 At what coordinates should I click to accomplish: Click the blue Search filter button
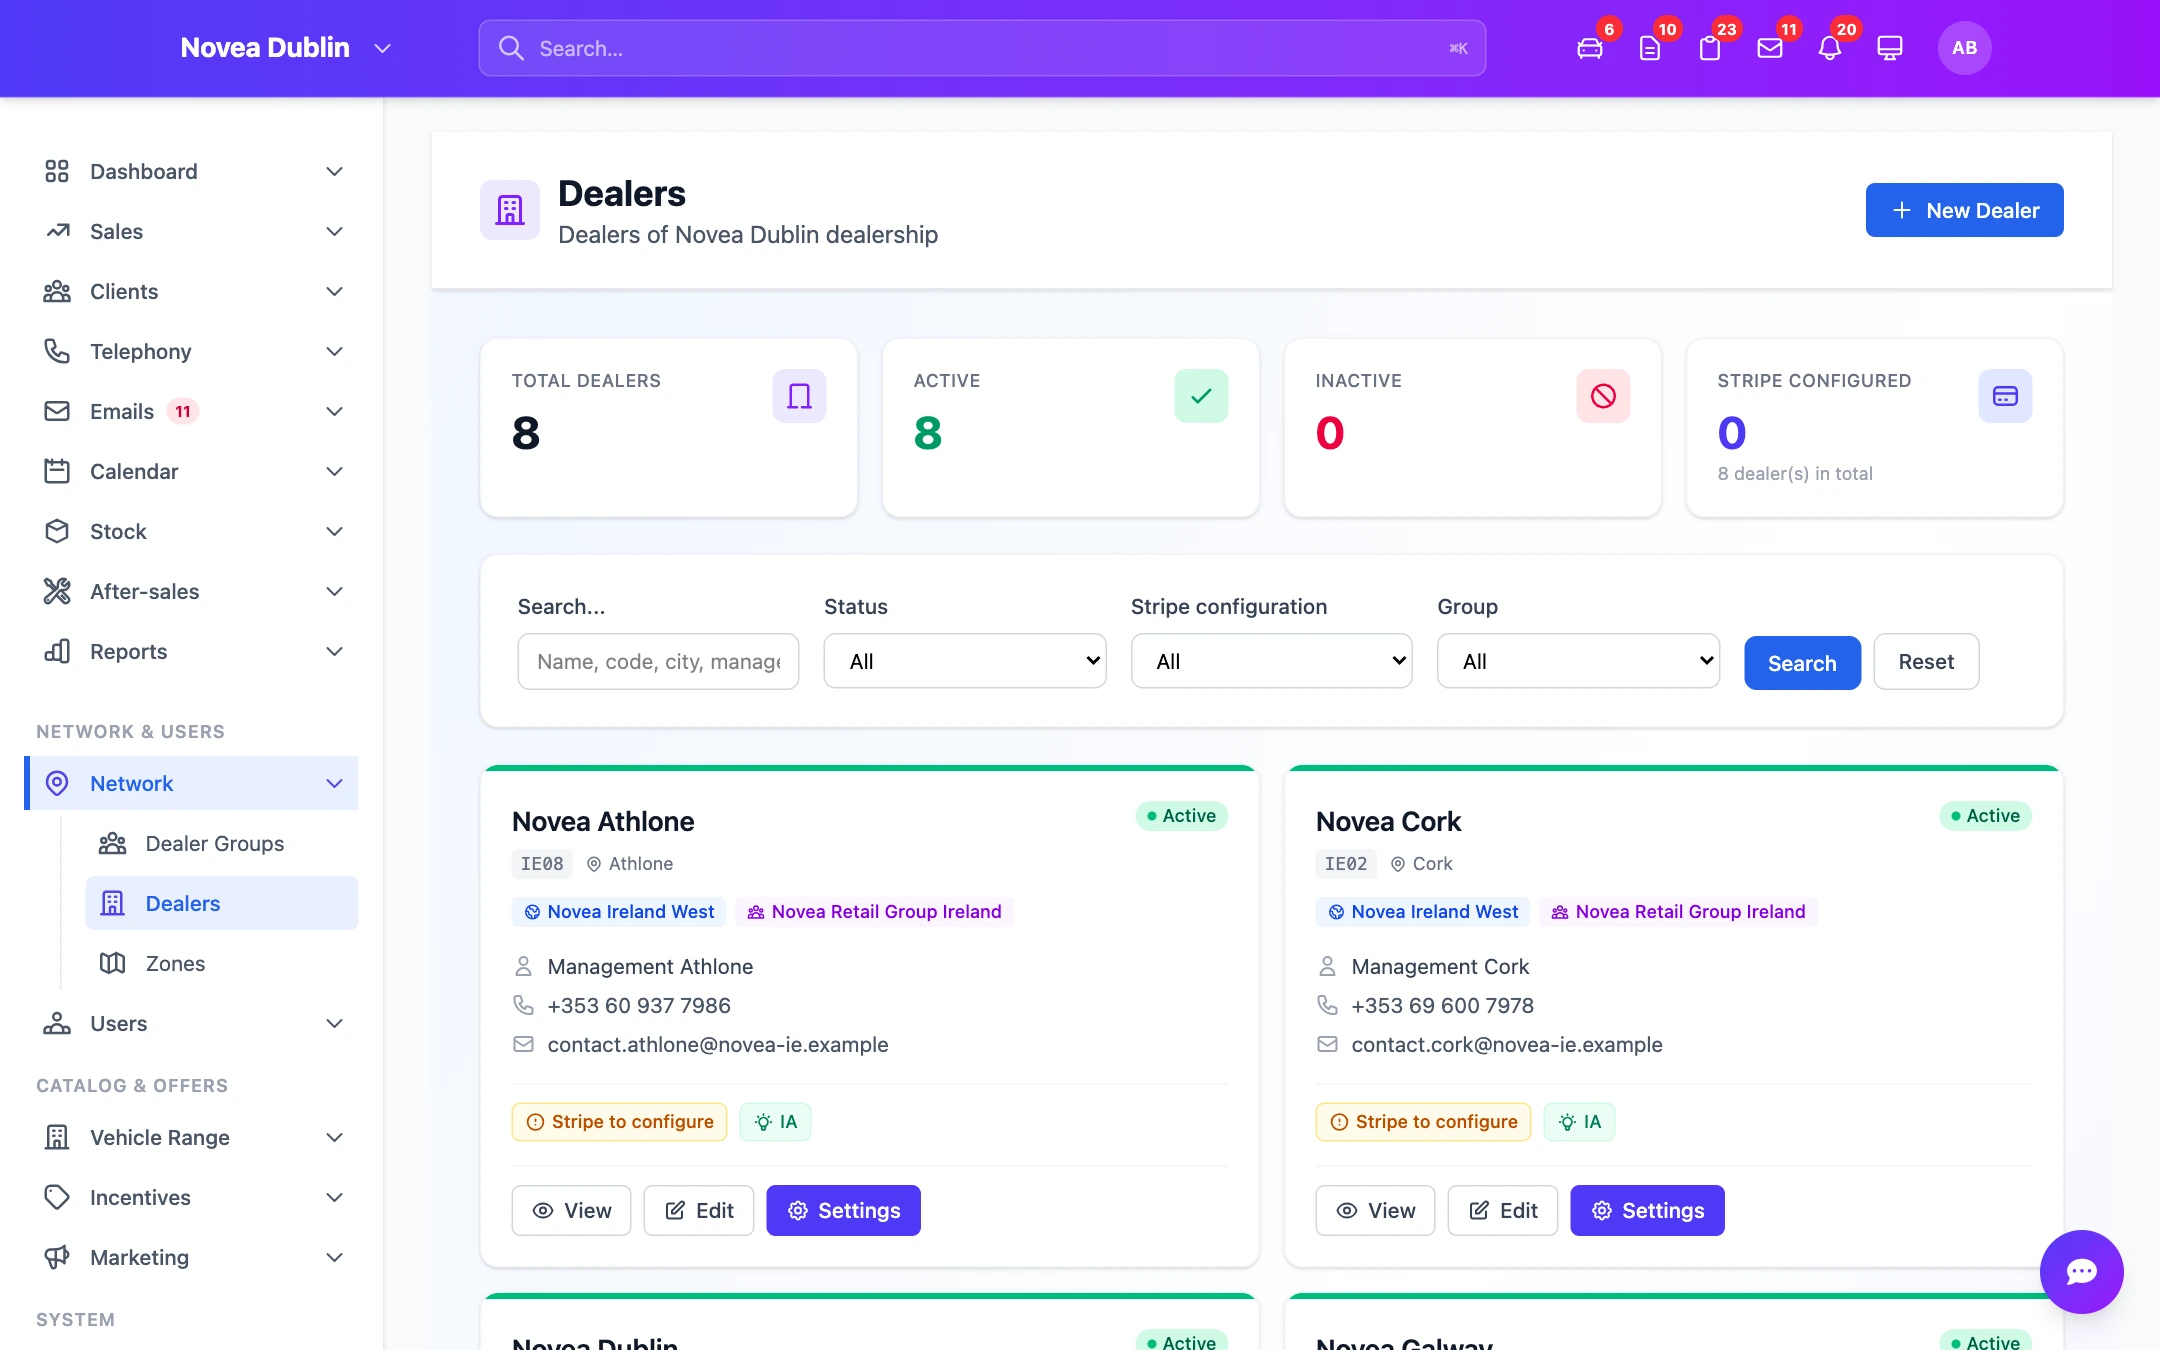tap(1802, 663)
